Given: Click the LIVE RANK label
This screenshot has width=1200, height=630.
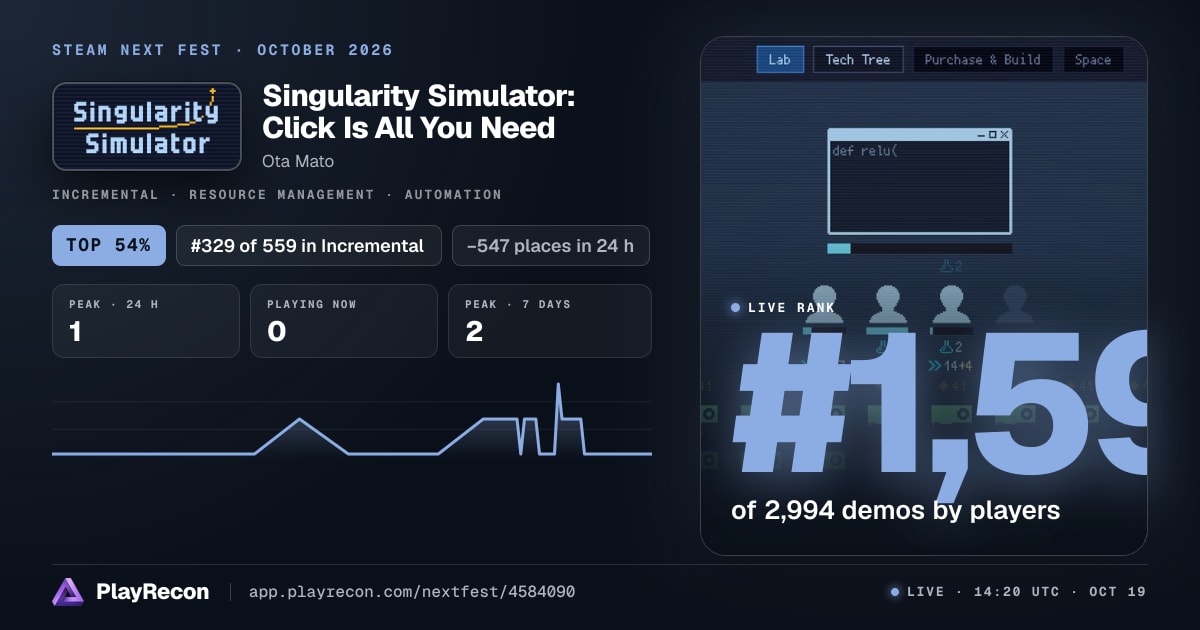Looking at the screenshot, I should 791,308.
